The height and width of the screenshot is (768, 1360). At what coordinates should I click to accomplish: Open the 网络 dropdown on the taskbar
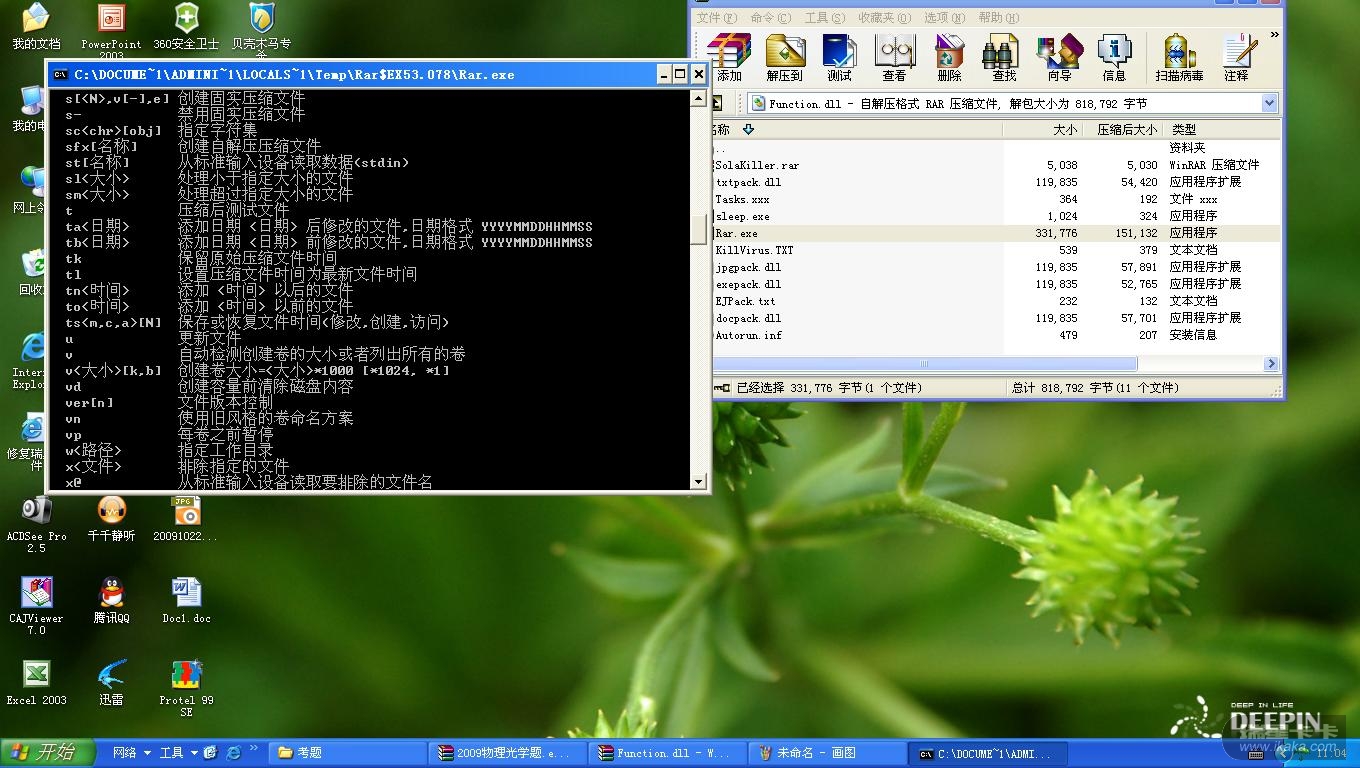132,753
